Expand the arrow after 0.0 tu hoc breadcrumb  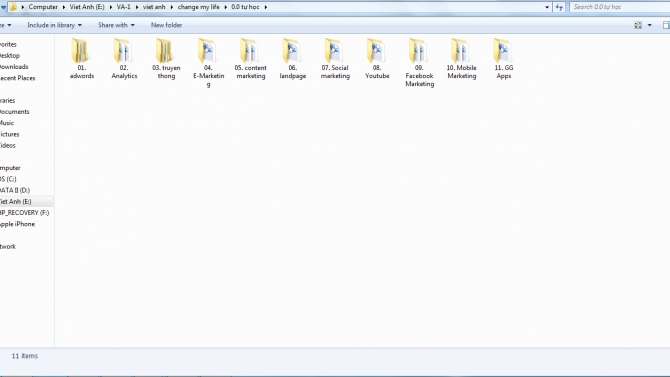[x=265, y=7]
